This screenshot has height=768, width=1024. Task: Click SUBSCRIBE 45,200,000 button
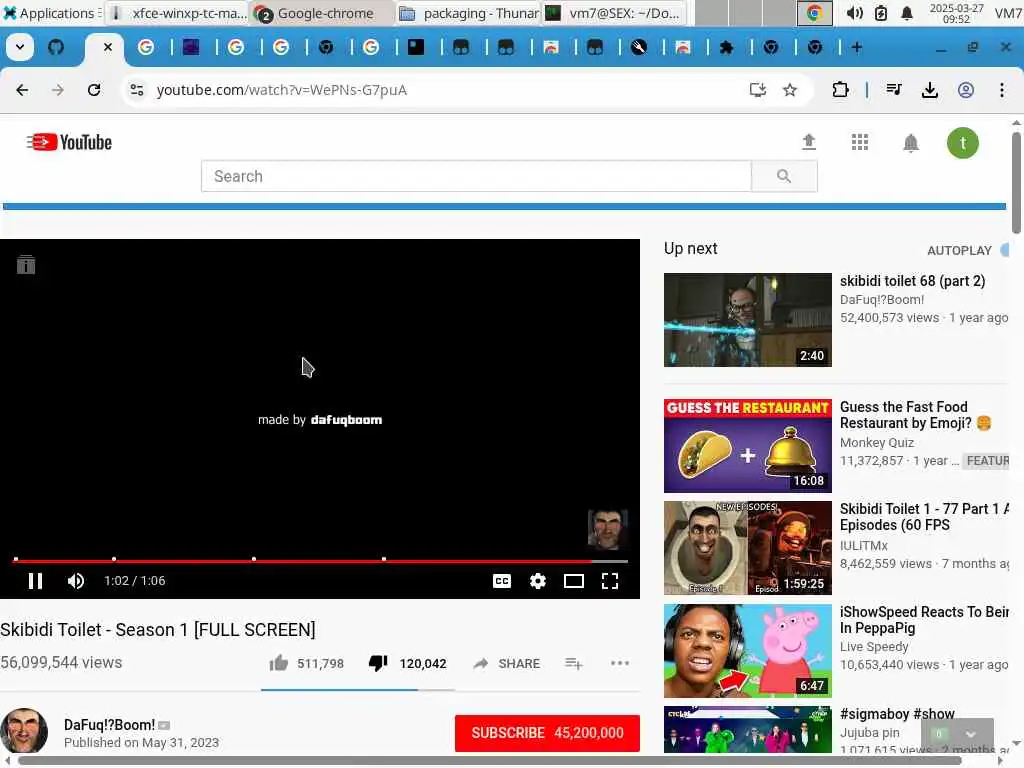tap(547, 733)
